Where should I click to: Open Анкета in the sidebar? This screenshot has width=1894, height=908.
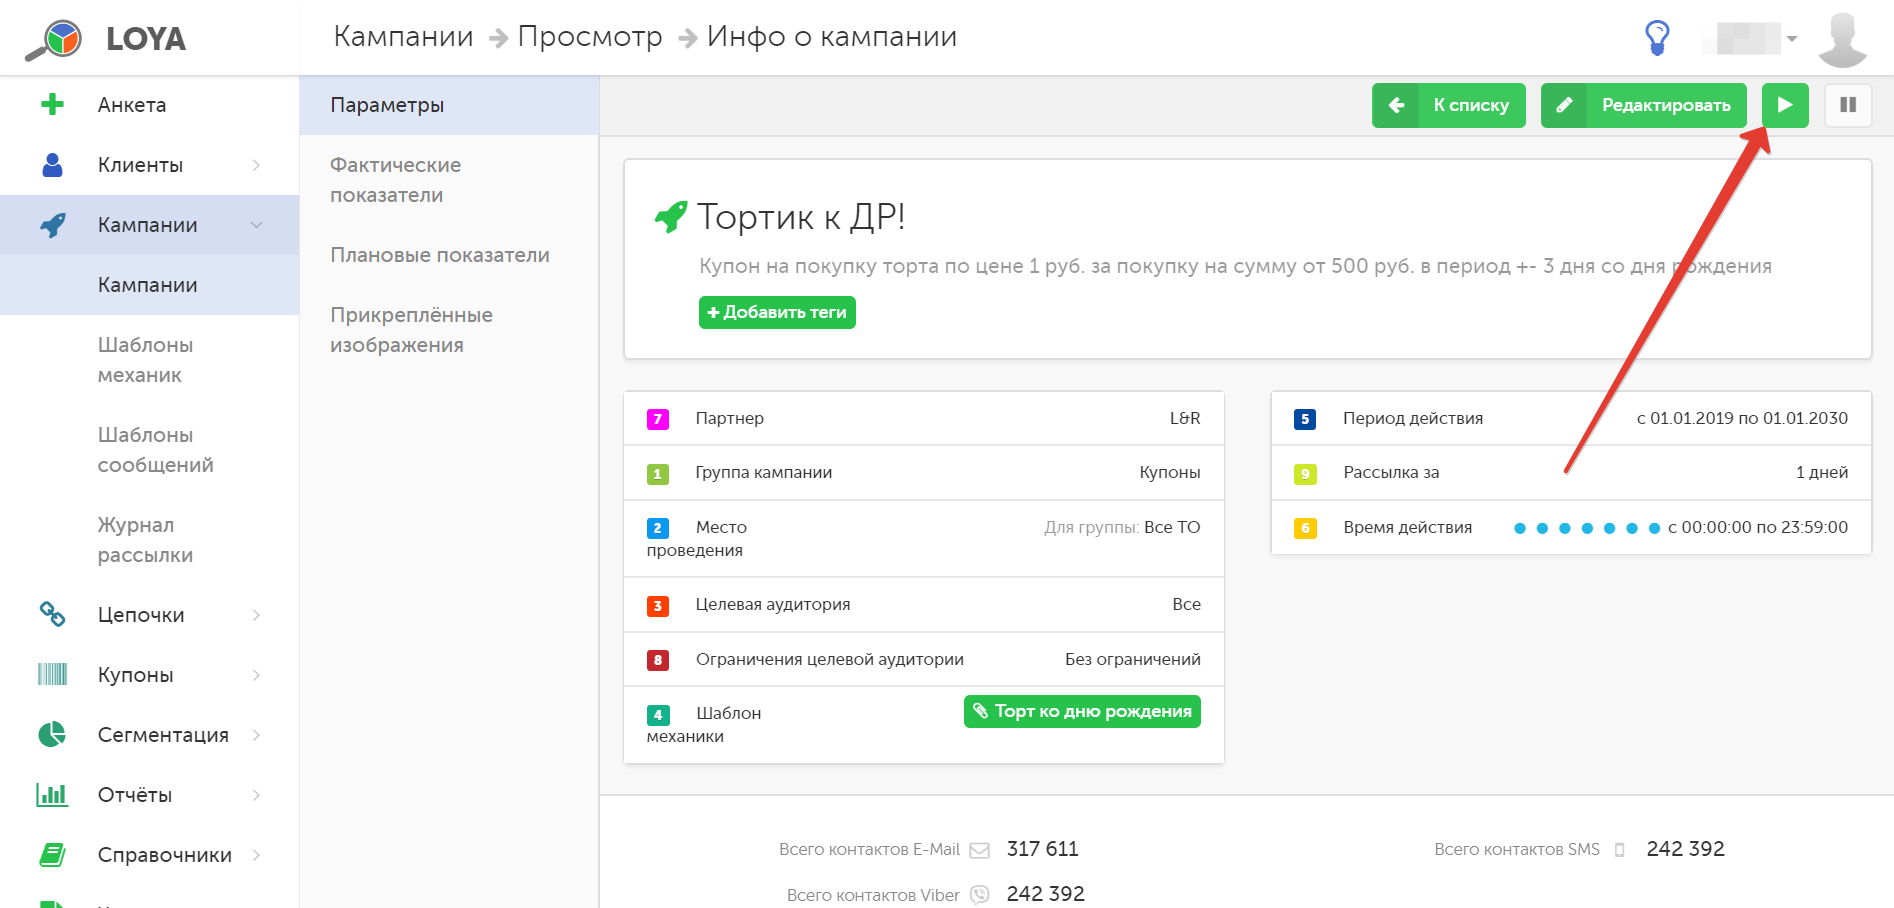point(132,105)
